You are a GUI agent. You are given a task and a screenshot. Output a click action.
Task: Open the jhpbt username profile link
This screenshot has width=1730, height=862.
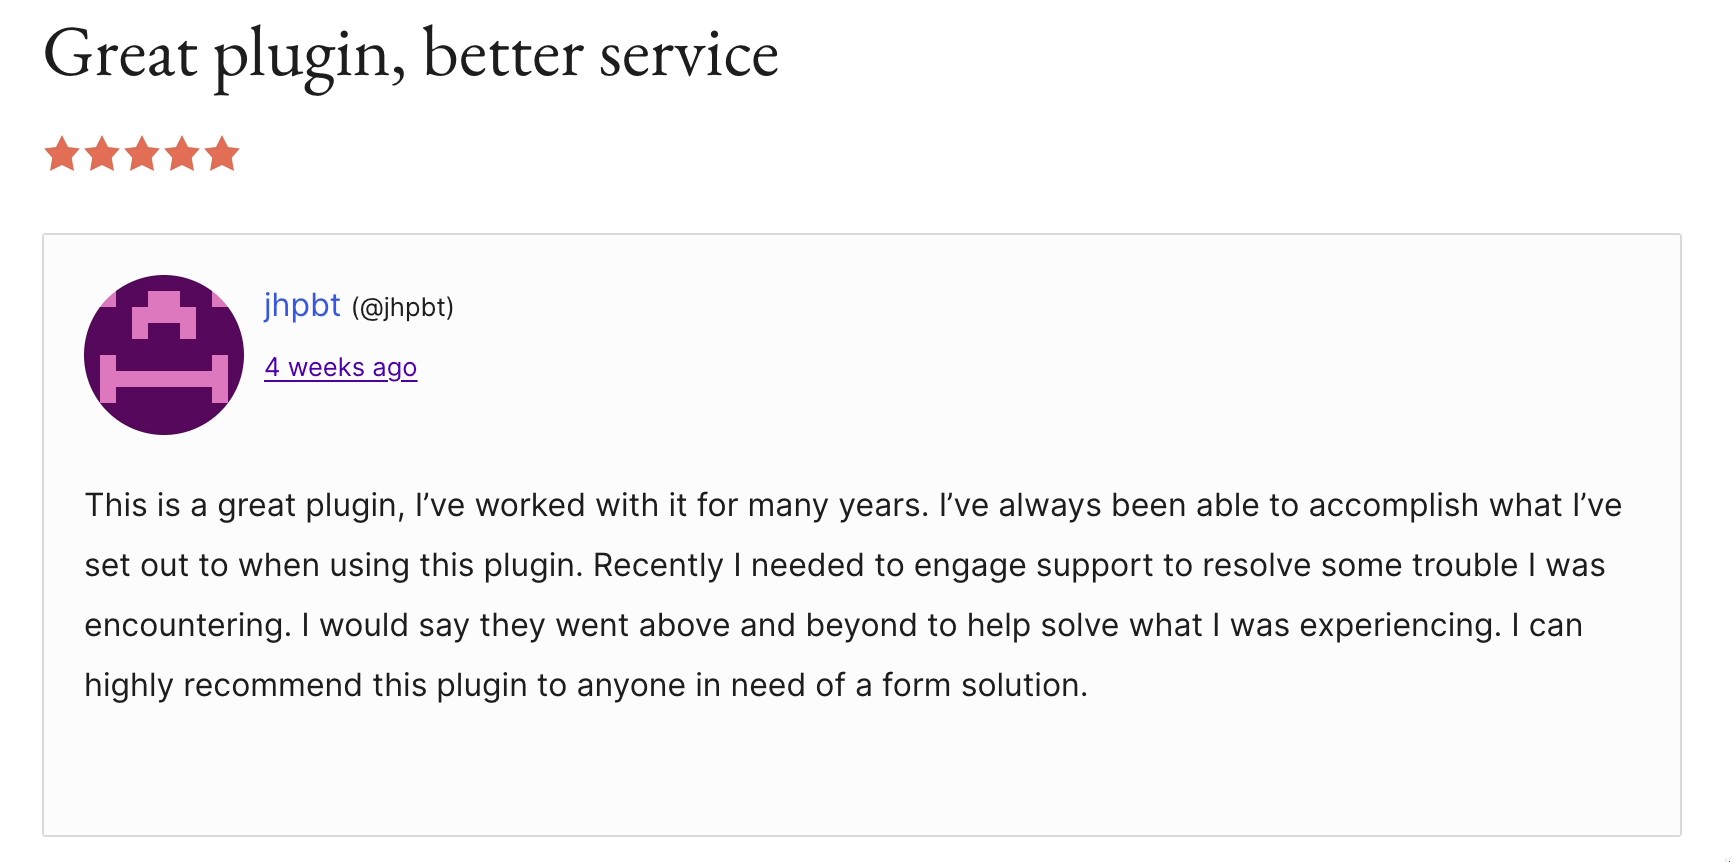pyautogui.click(x=302, y=305)
